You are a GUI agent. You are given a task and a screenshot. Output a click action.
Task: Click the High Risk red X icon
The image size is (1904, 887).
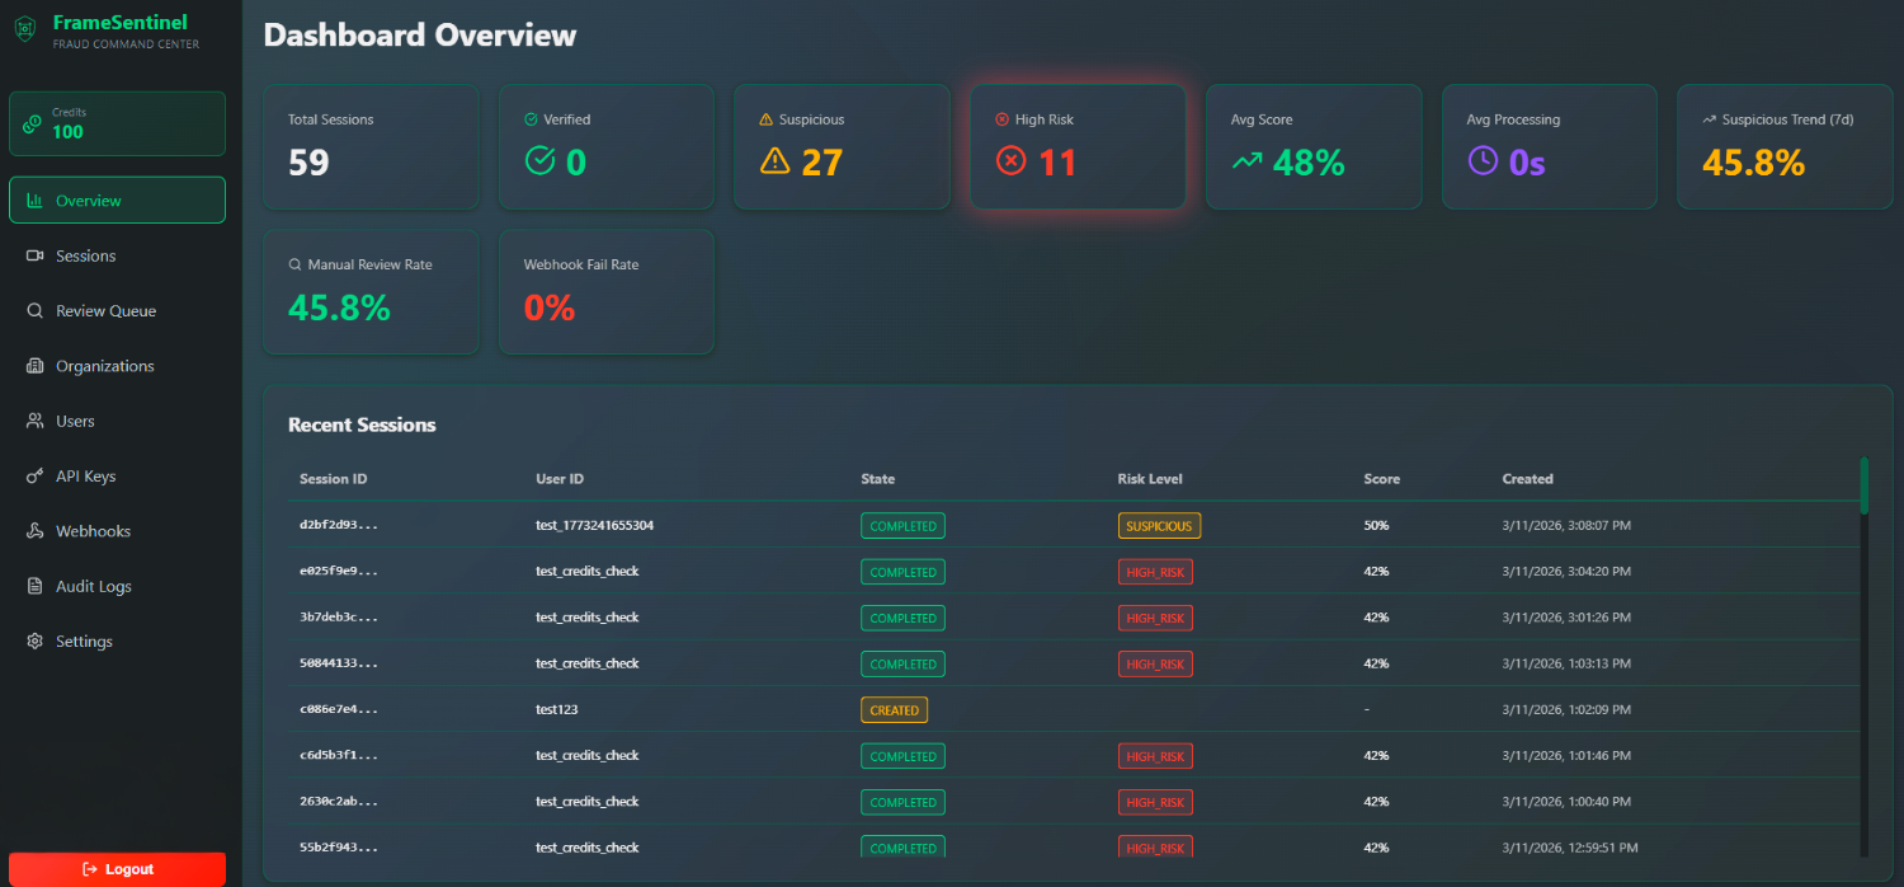[x=1011, y=161]
